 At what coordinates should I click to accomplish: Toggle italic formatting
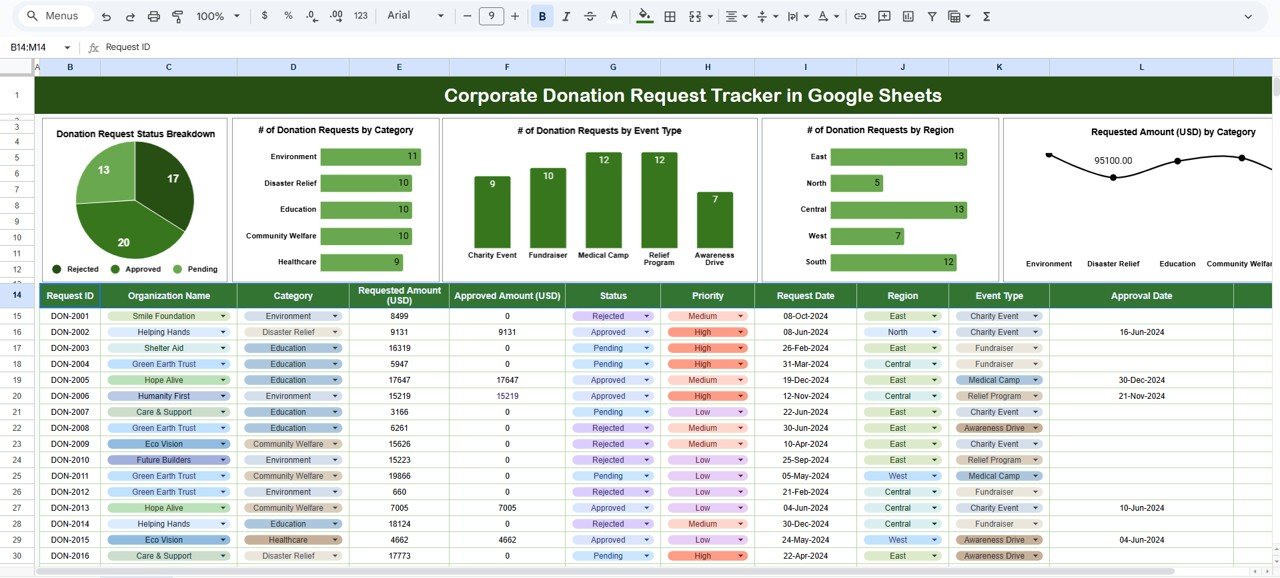pyautogui.click(x=566, y=16)
